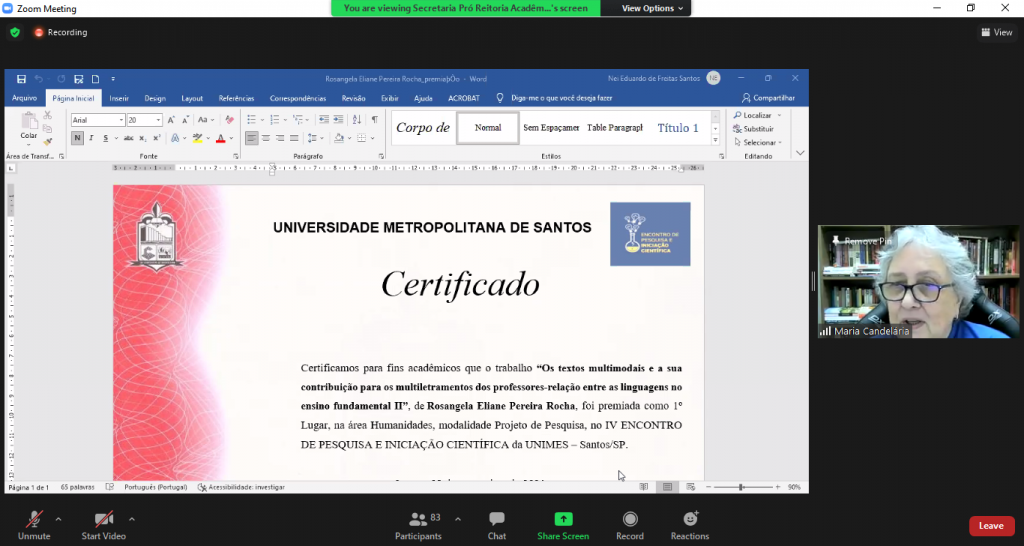Switch to the Inserir tab

pos(119,99)
